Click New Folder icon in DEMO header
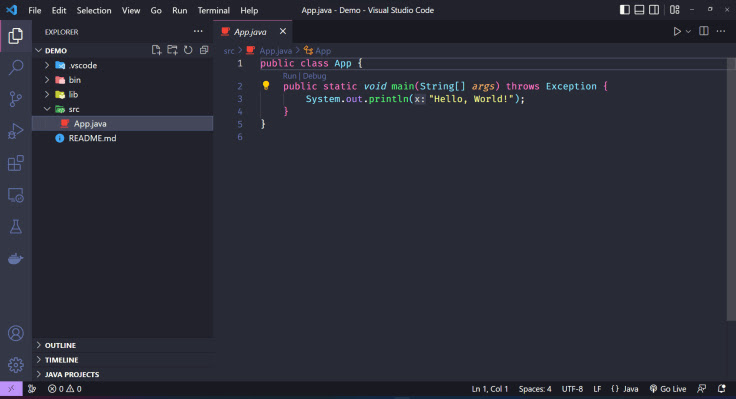This screenshot has width=736, height=399. tap(172, 50)
